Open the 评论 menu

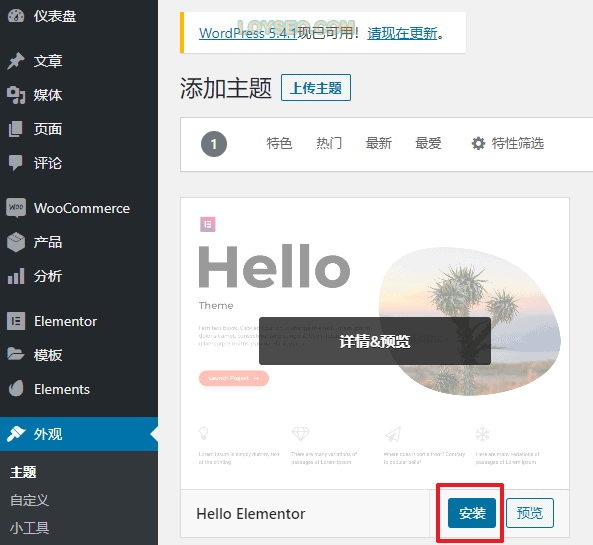[79, 163]
